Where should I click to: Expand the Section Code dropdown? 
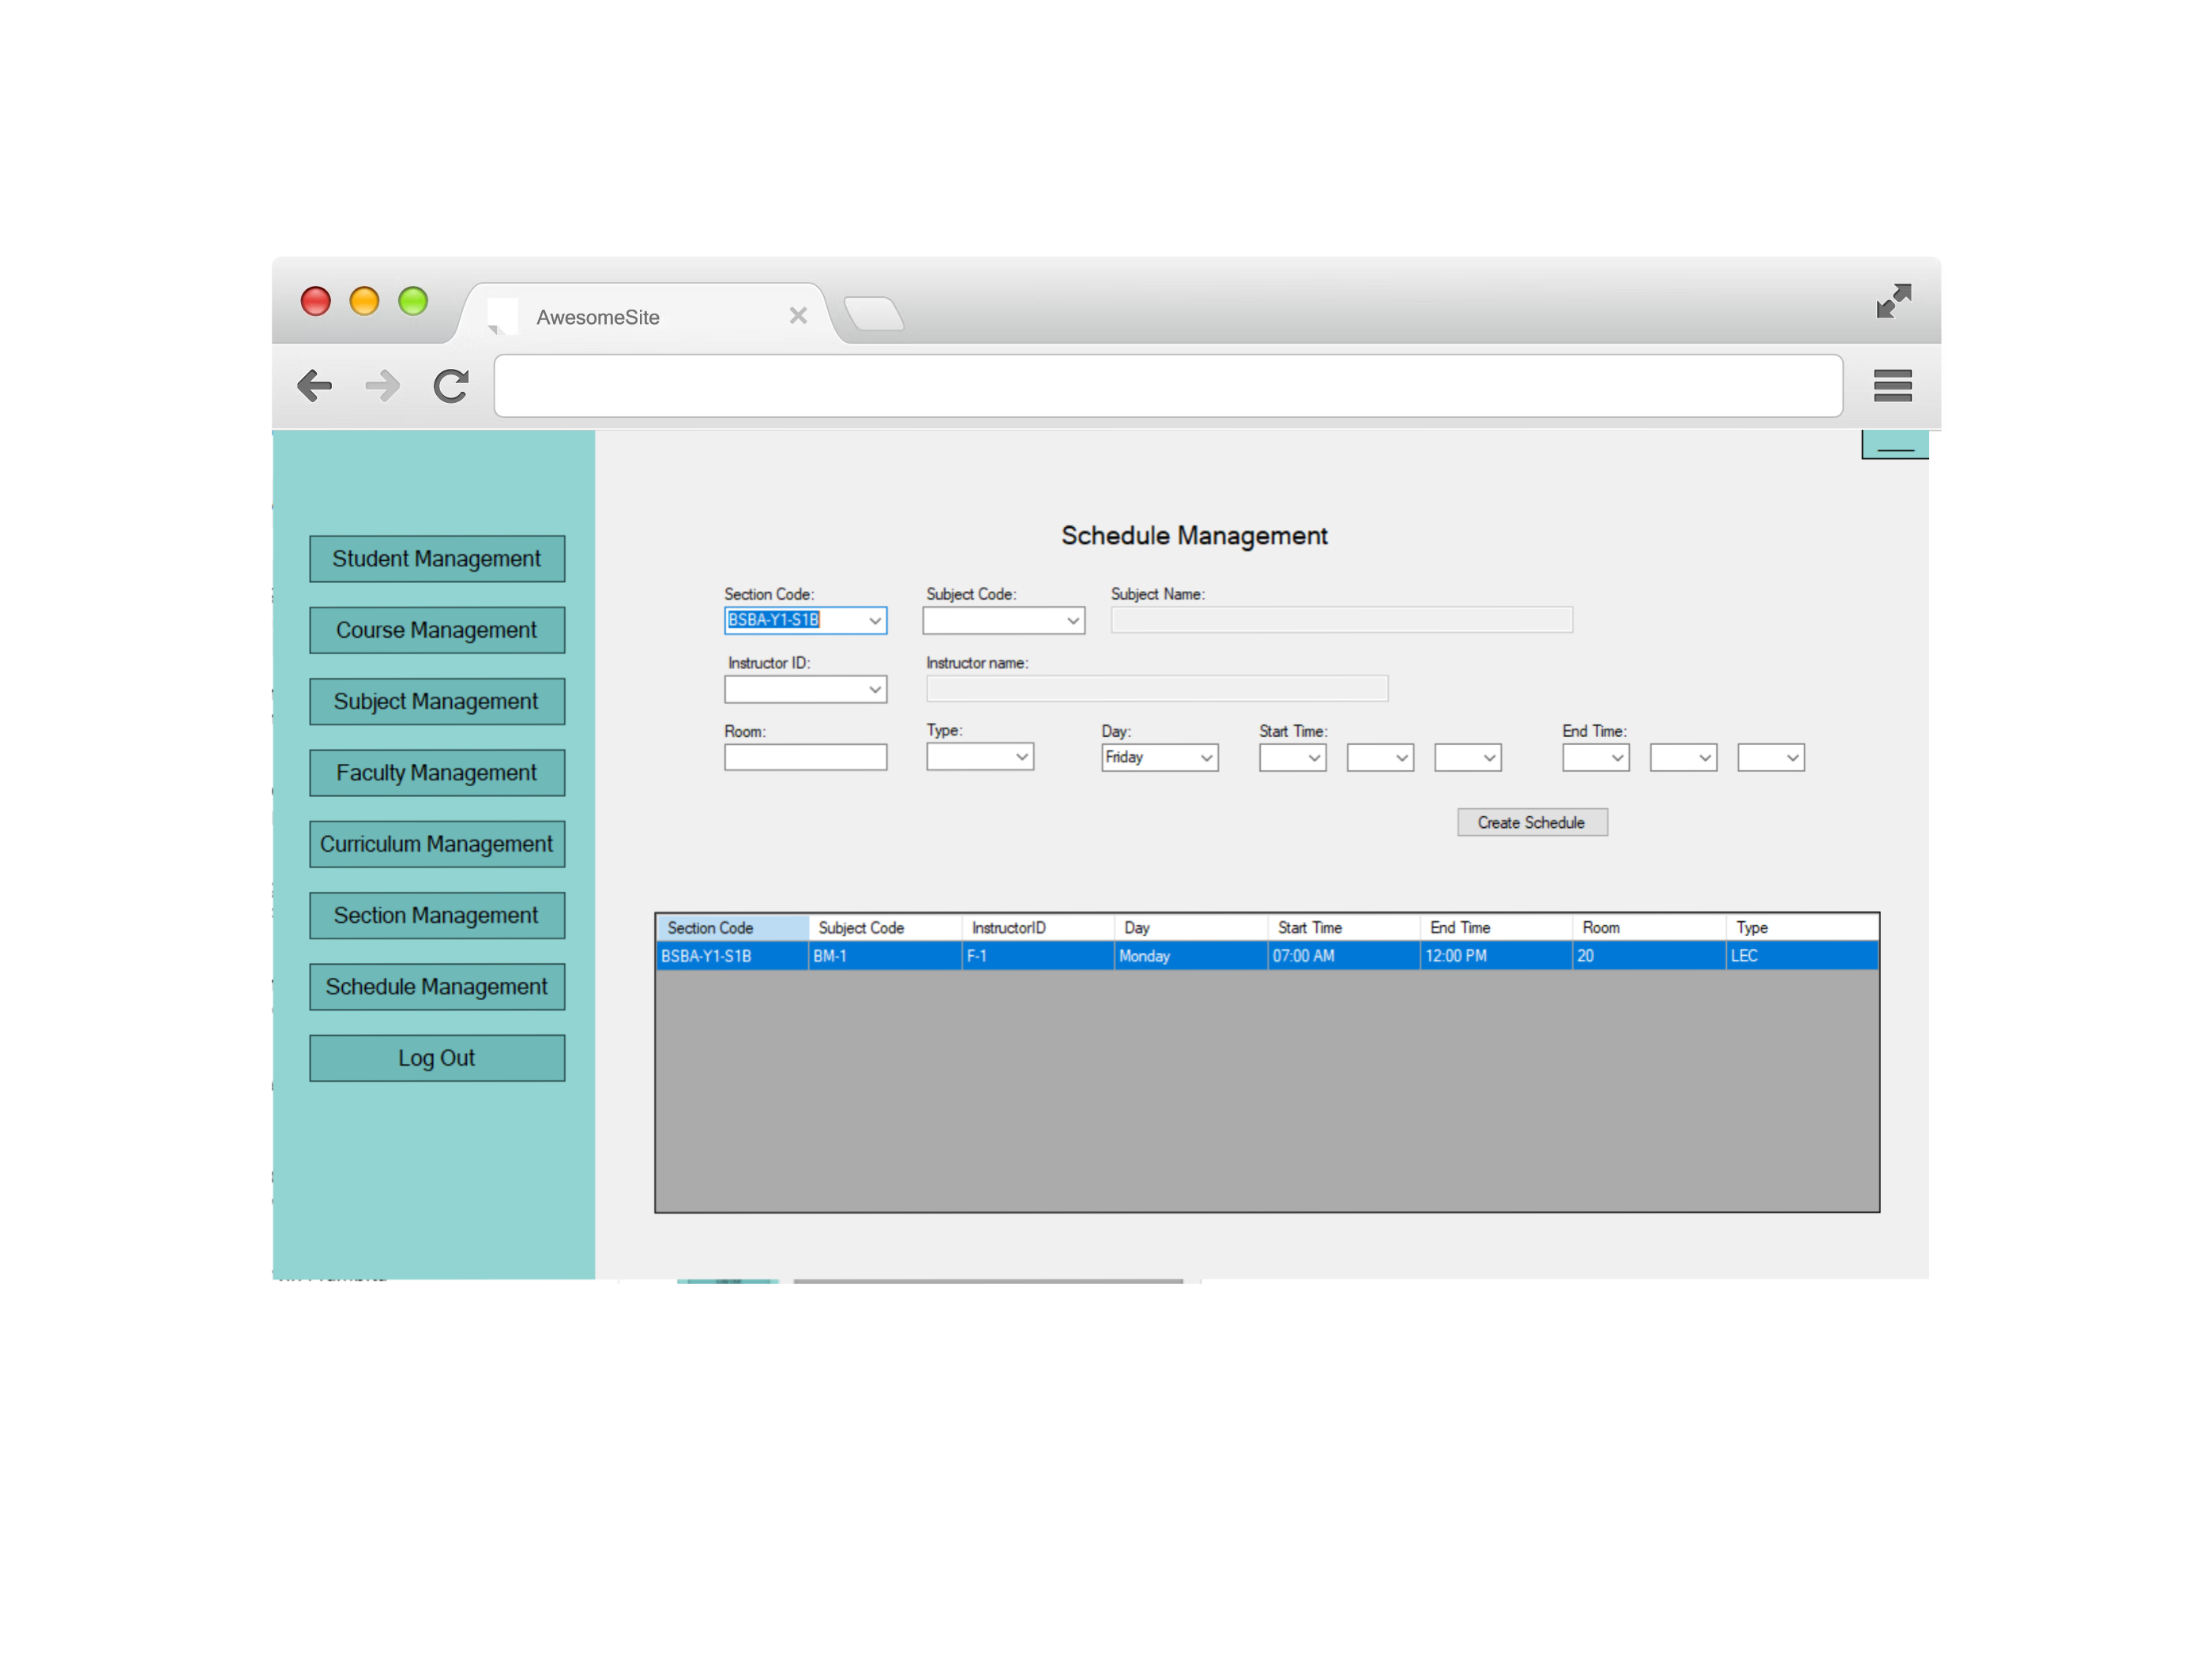[874, 621]
